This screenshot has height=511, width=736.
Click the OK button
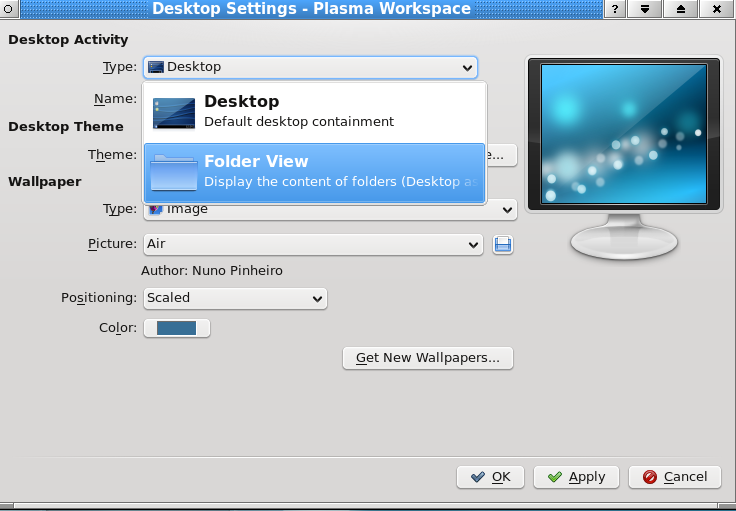click(x=490, y=477)
